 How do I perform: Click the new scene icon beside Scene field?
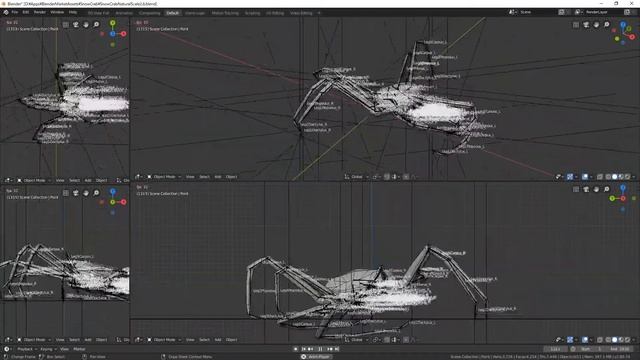tap(562, 12)
